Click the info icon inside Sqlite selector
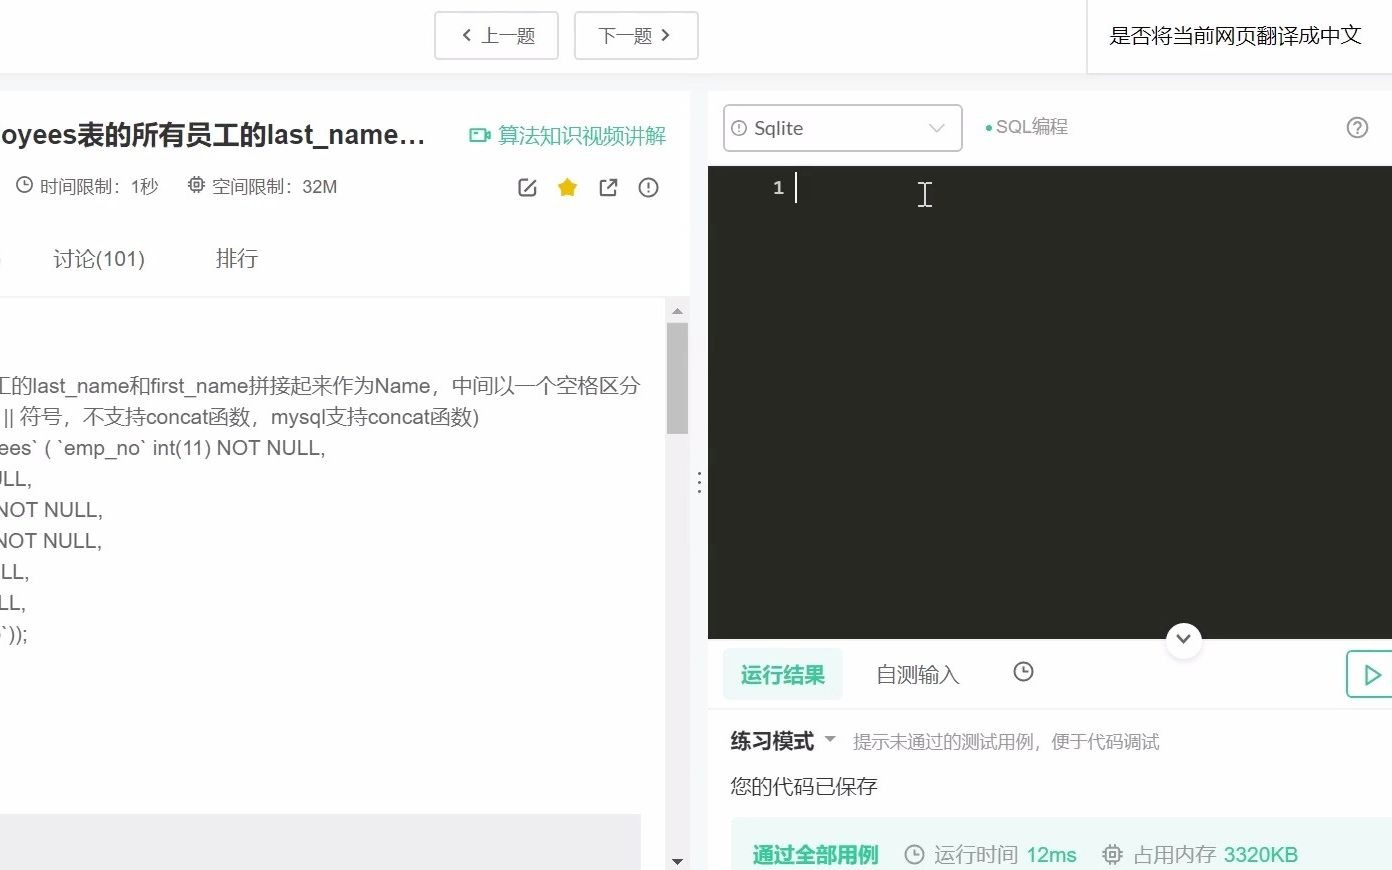 coord(740,128)
